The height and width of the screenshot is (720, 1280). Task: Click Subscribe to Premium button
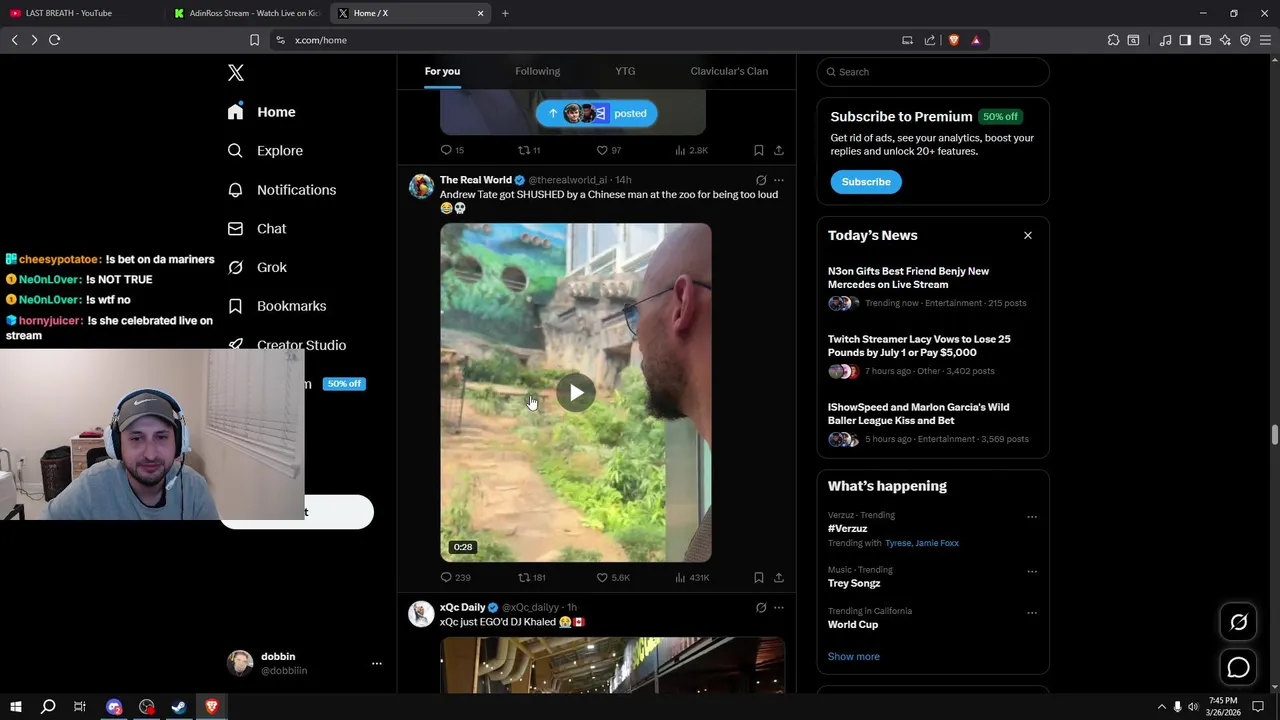tap(866, 182)
